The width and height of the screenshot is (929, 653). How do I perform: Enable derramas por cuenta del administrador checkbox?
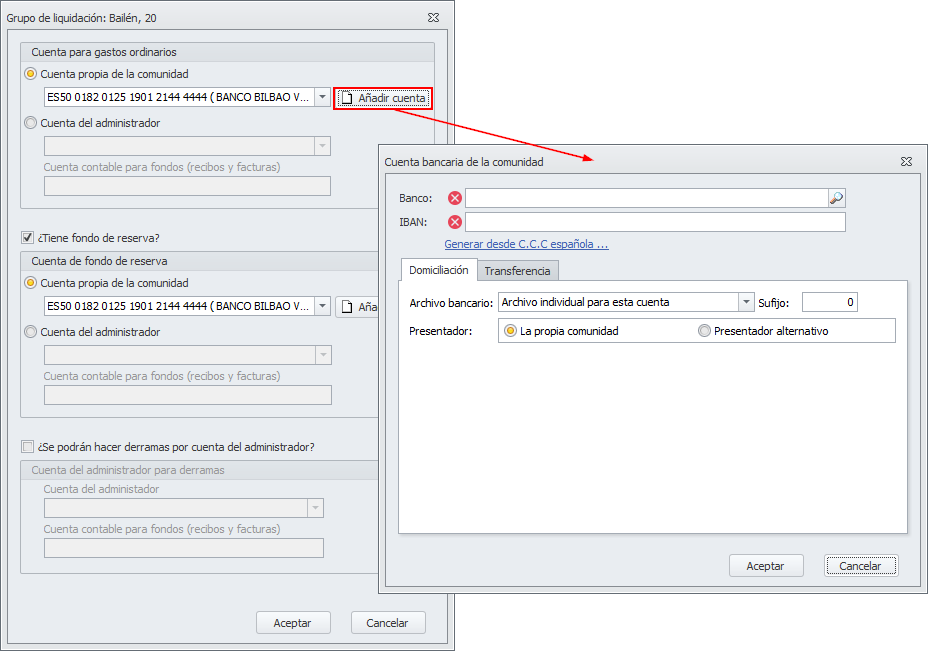(x=27, y=446)
